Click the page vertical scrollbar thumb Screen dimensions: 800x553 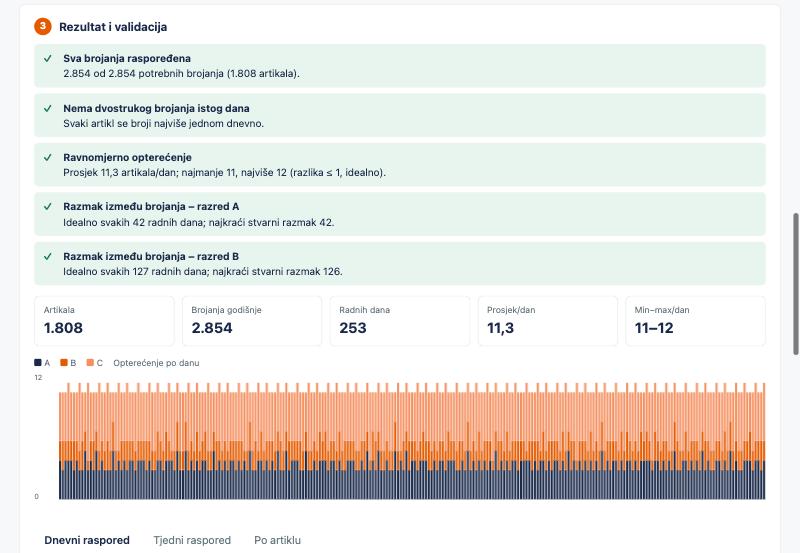(x=795, y=284)
